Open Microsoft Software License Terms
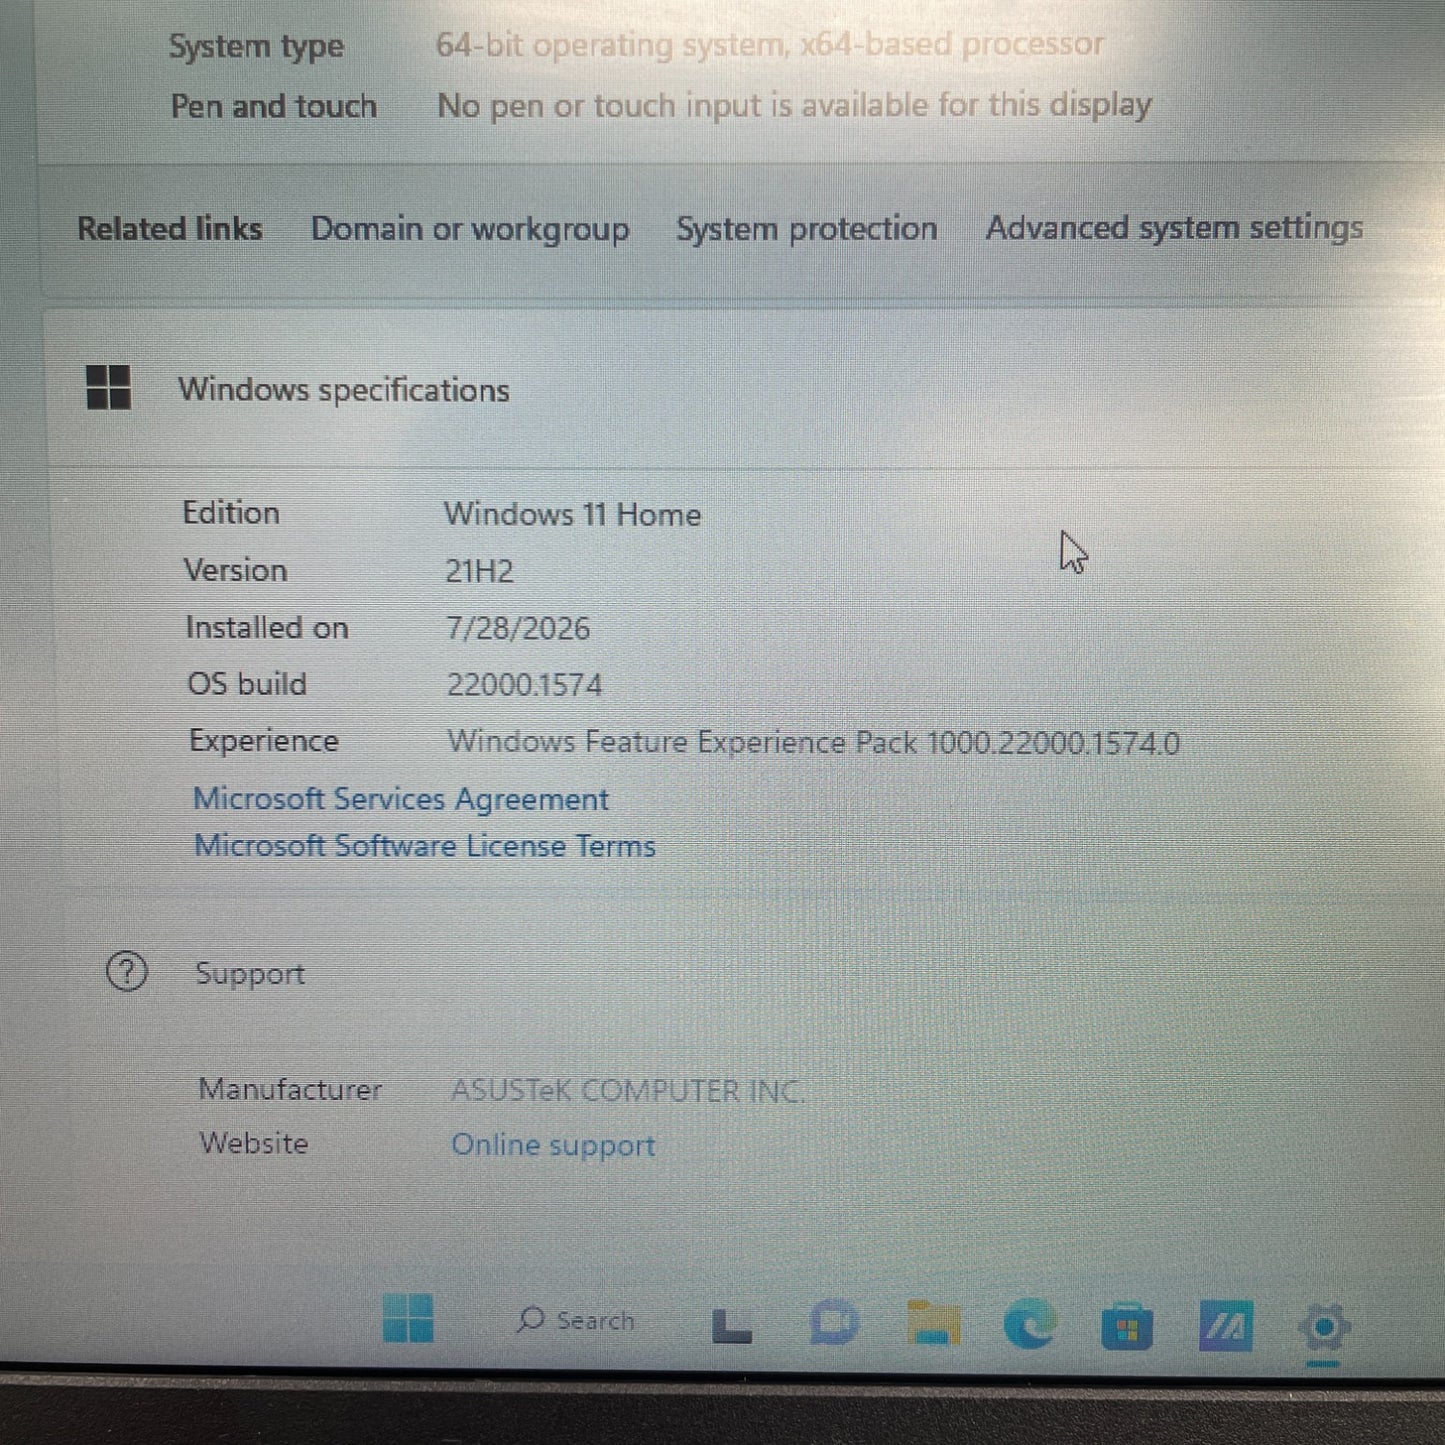This screenshot has height=1445, width=1445. 425,846
